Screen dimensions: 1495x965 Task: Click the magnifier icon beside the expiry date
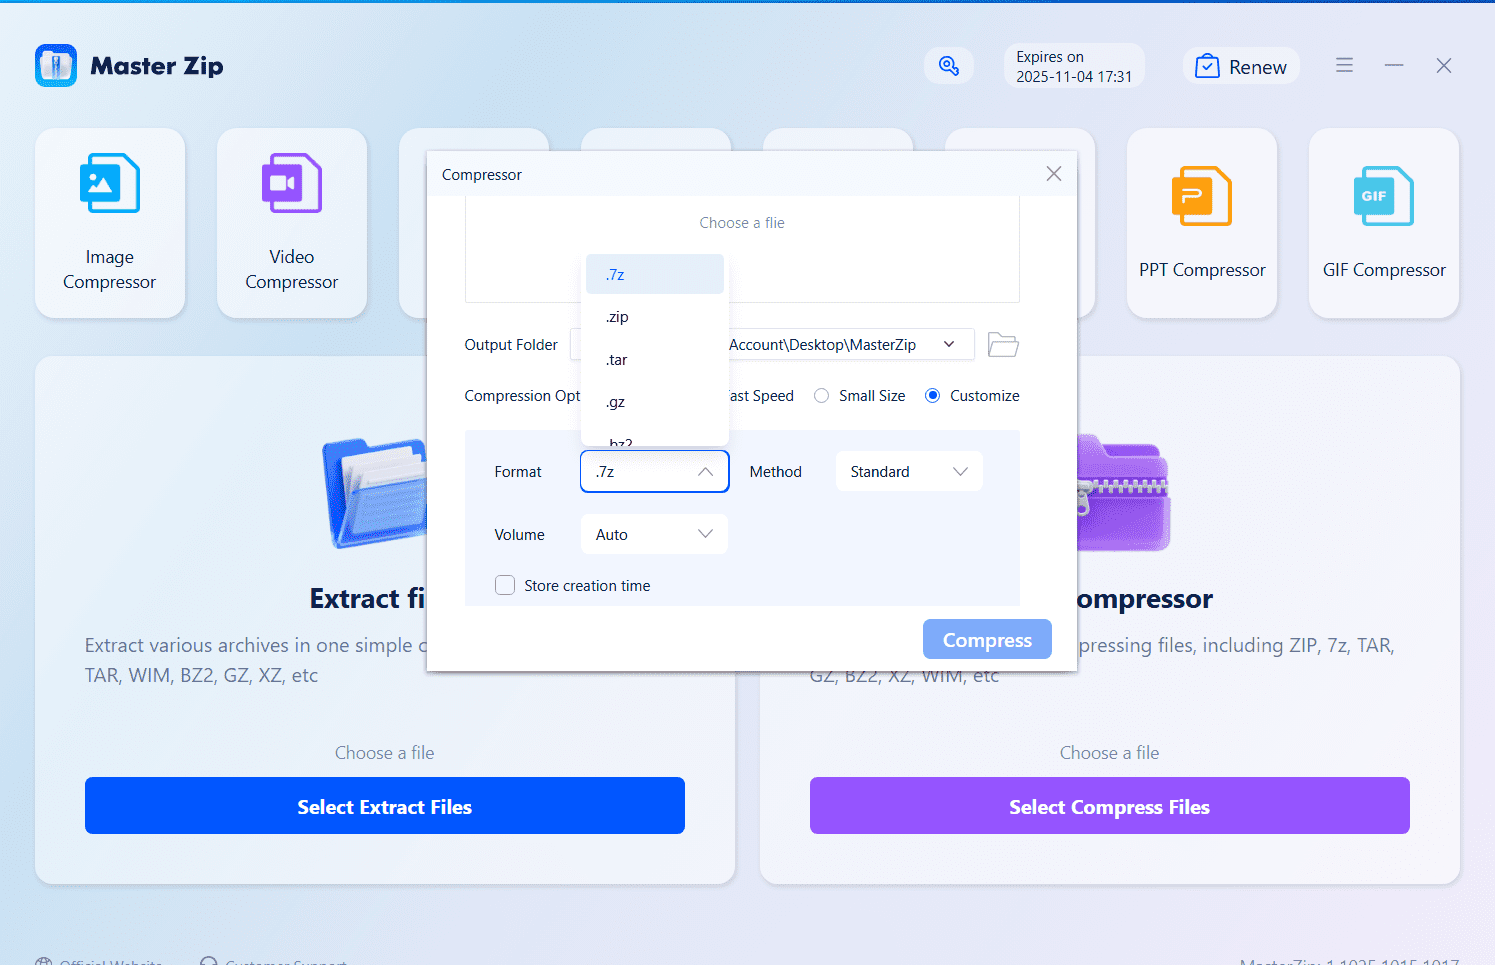coord(949,66)
